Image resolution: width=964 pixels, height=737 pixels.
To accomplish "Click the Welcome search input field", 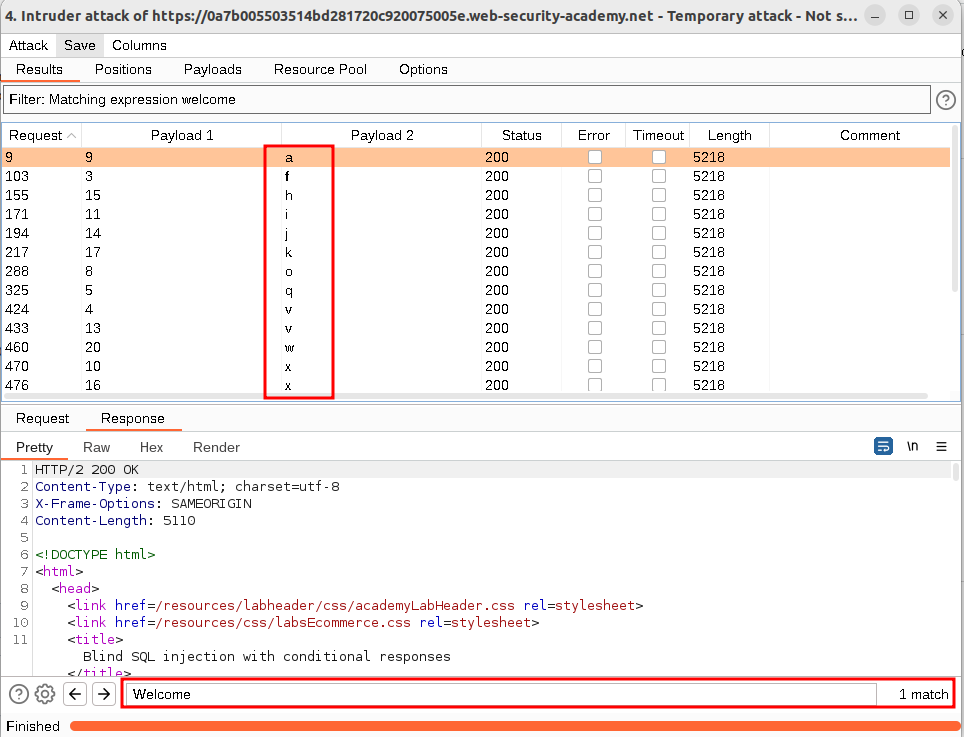I will point(501,694).
